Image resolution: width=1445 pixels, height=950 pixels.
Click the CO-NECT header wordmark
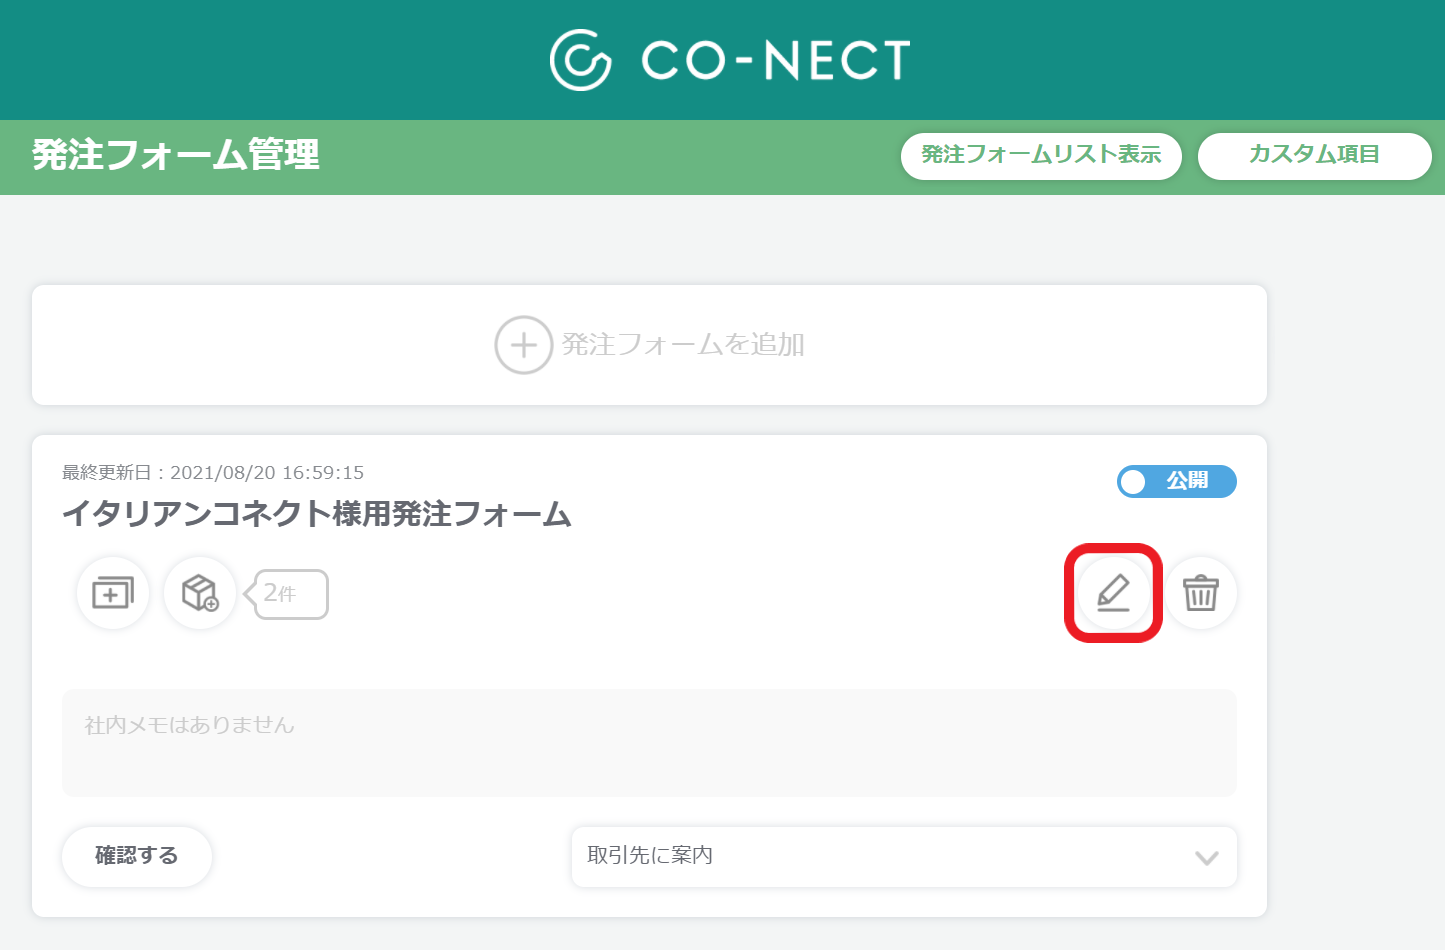776,60
